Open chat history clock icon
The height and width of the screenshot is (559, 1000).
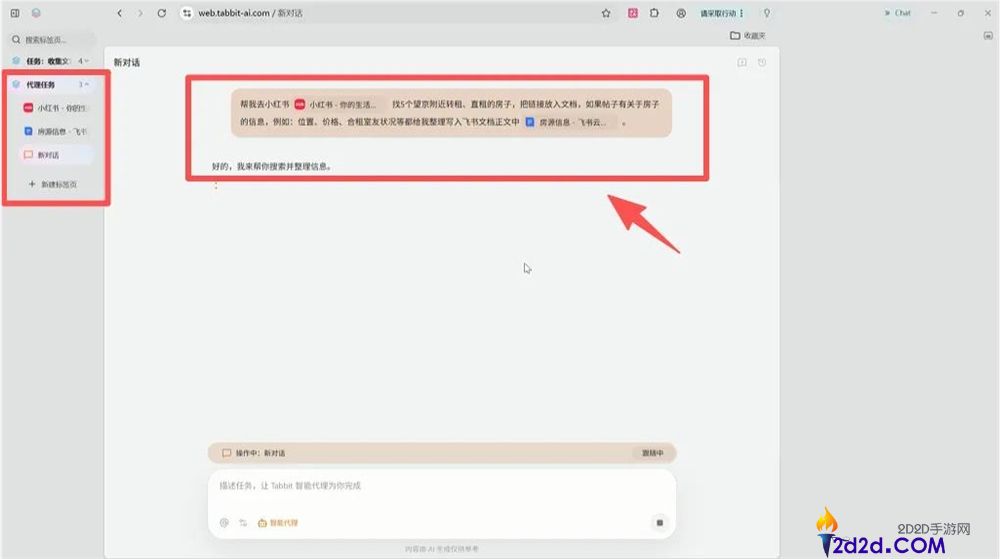(x=762, y=62)
